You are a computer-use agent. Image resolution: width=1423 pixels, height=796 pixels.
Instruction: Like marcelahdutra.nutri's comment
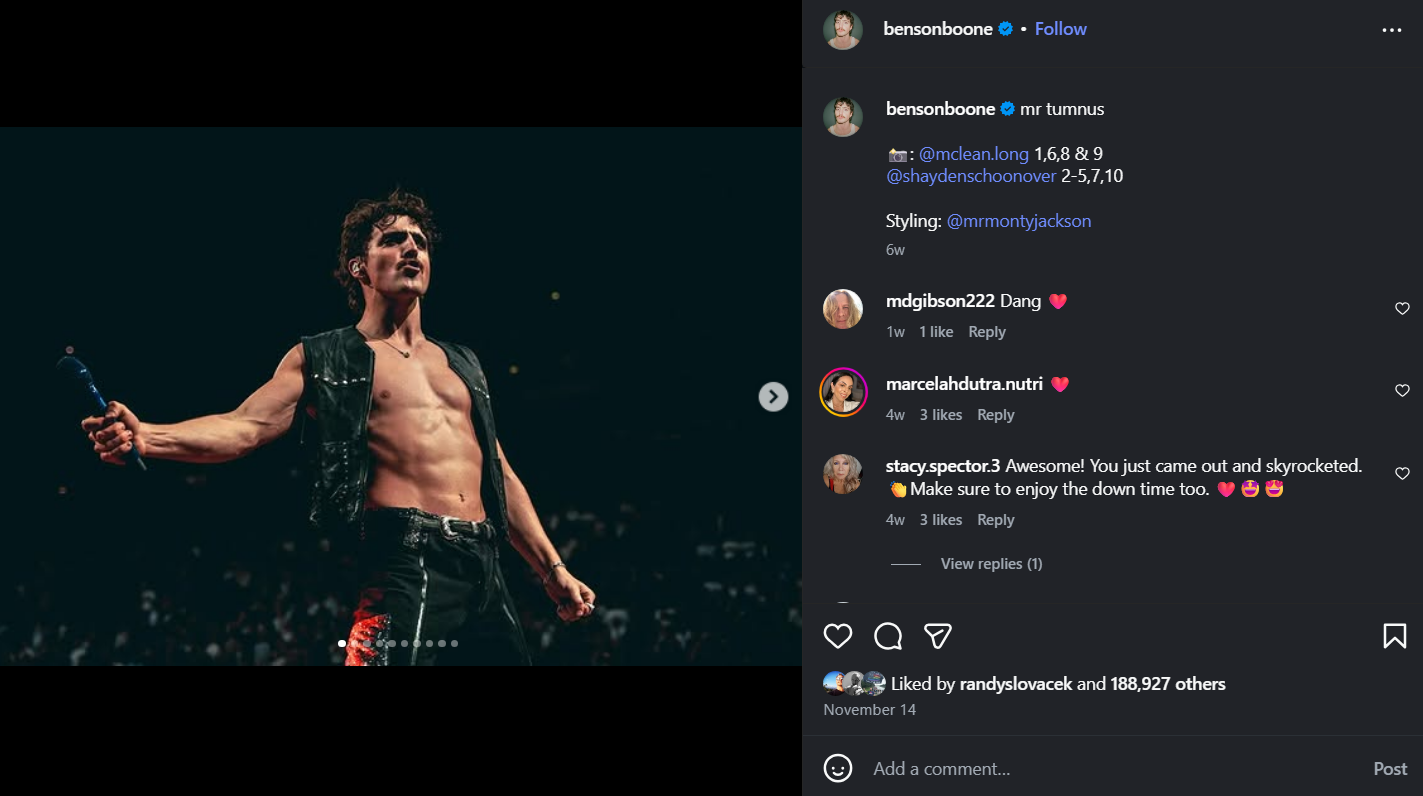1402,391
